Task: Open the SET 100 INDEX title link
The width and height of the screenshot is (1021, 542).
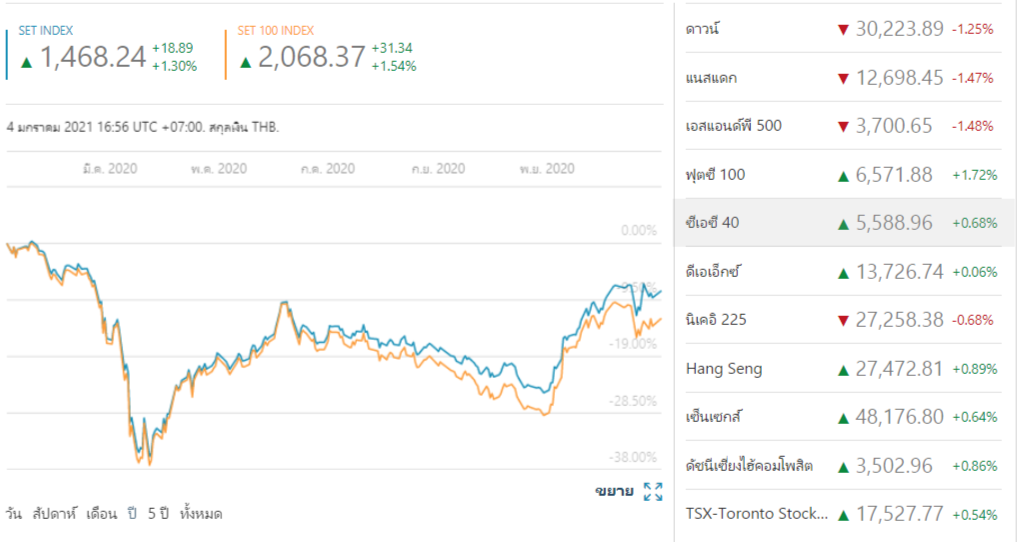Action: tap(275, 31)
